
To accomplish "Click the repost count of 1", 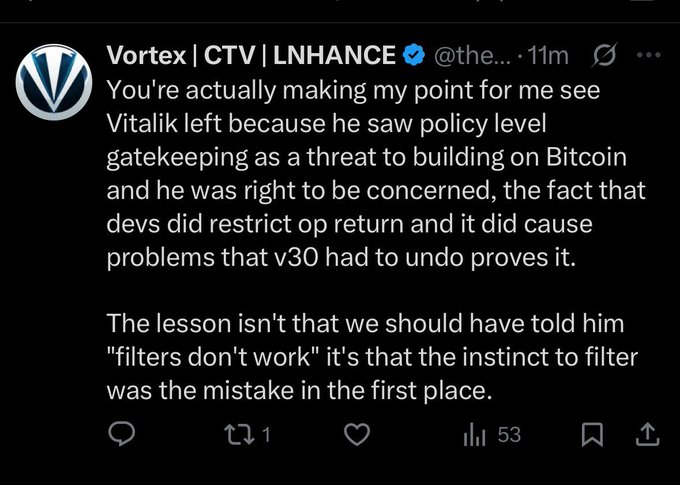I will [x=267, y=435].
